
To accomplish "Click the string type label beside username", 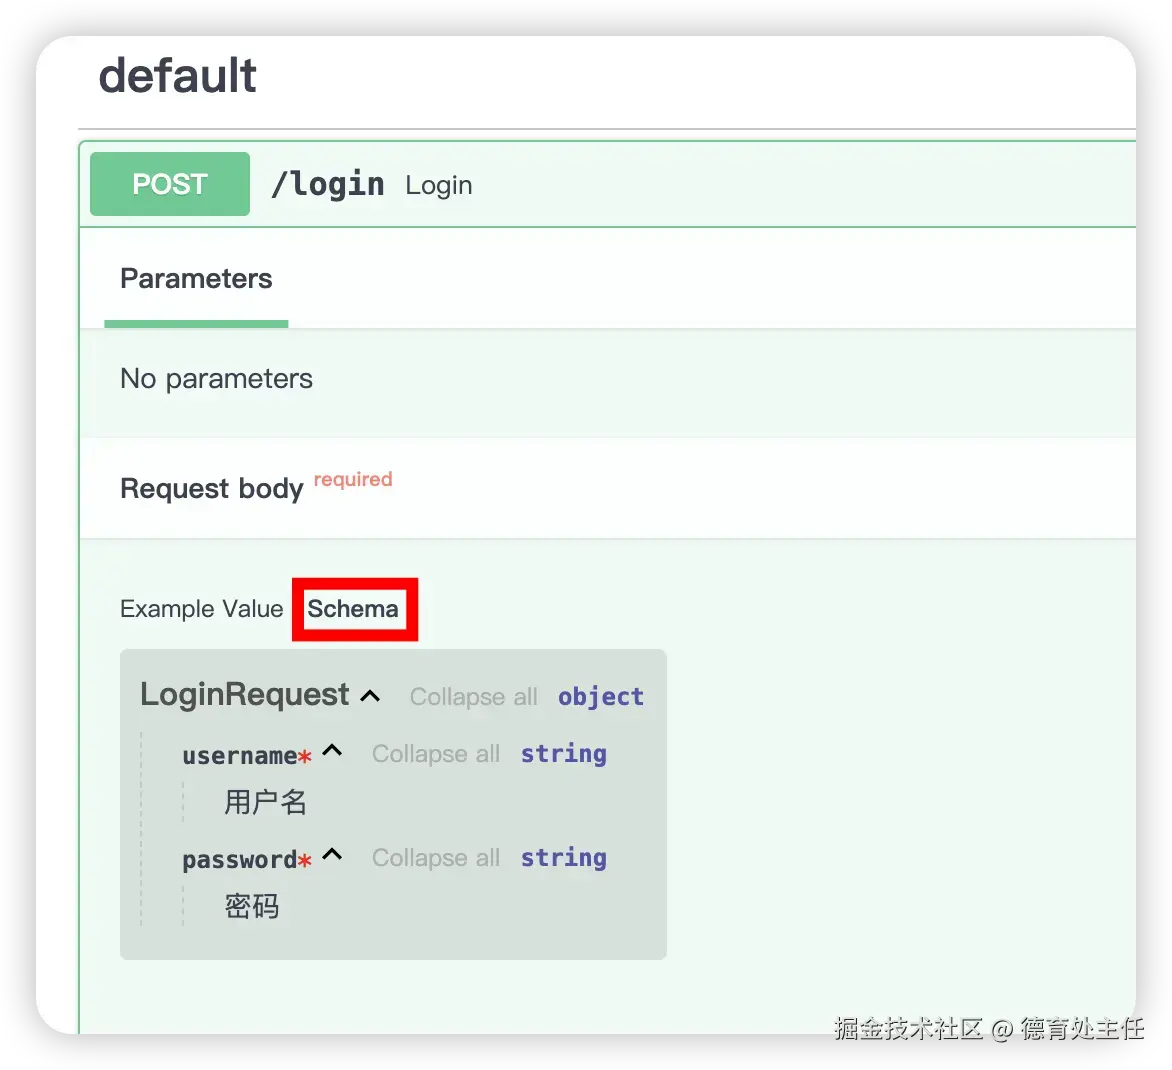I will coord(563,754).
